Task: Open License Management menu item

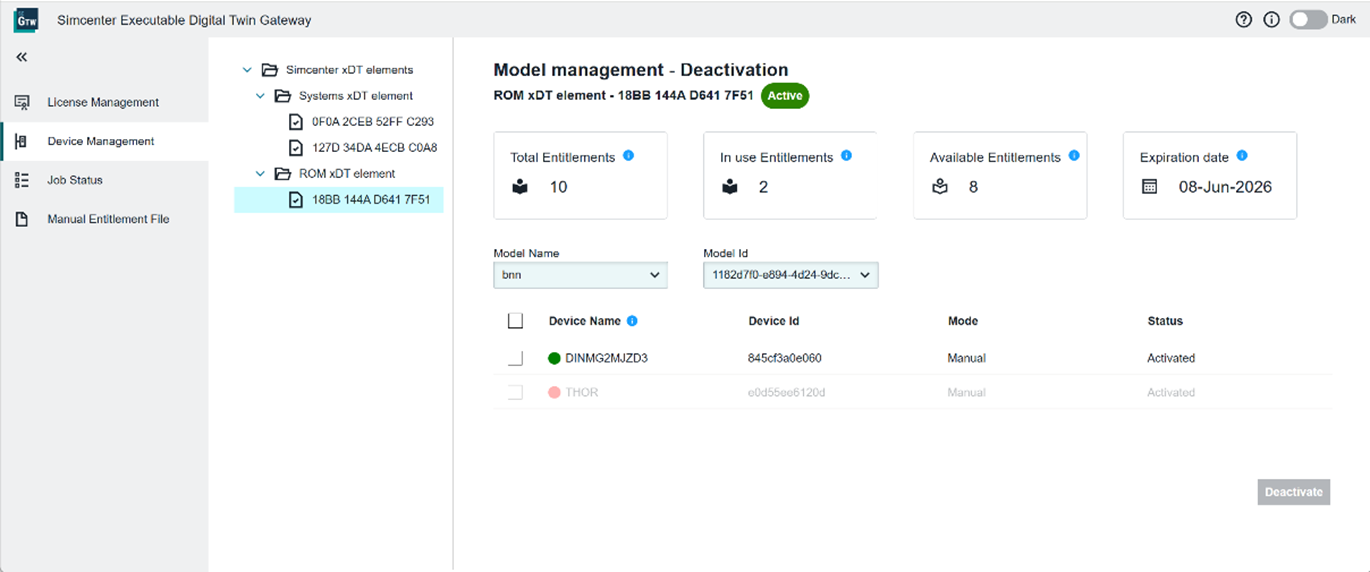Action: coord(104,102)
